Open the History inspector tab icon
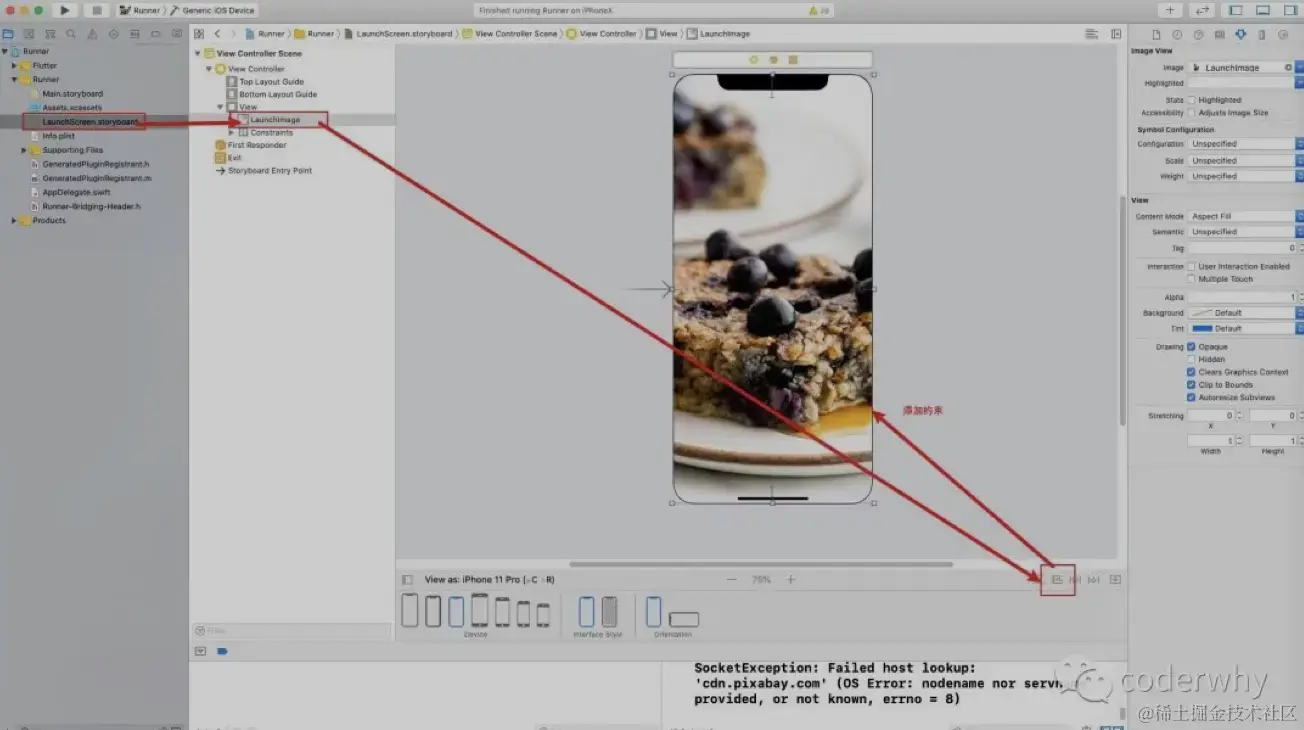The image size is (1304, 730). [x=1177, y=34]
